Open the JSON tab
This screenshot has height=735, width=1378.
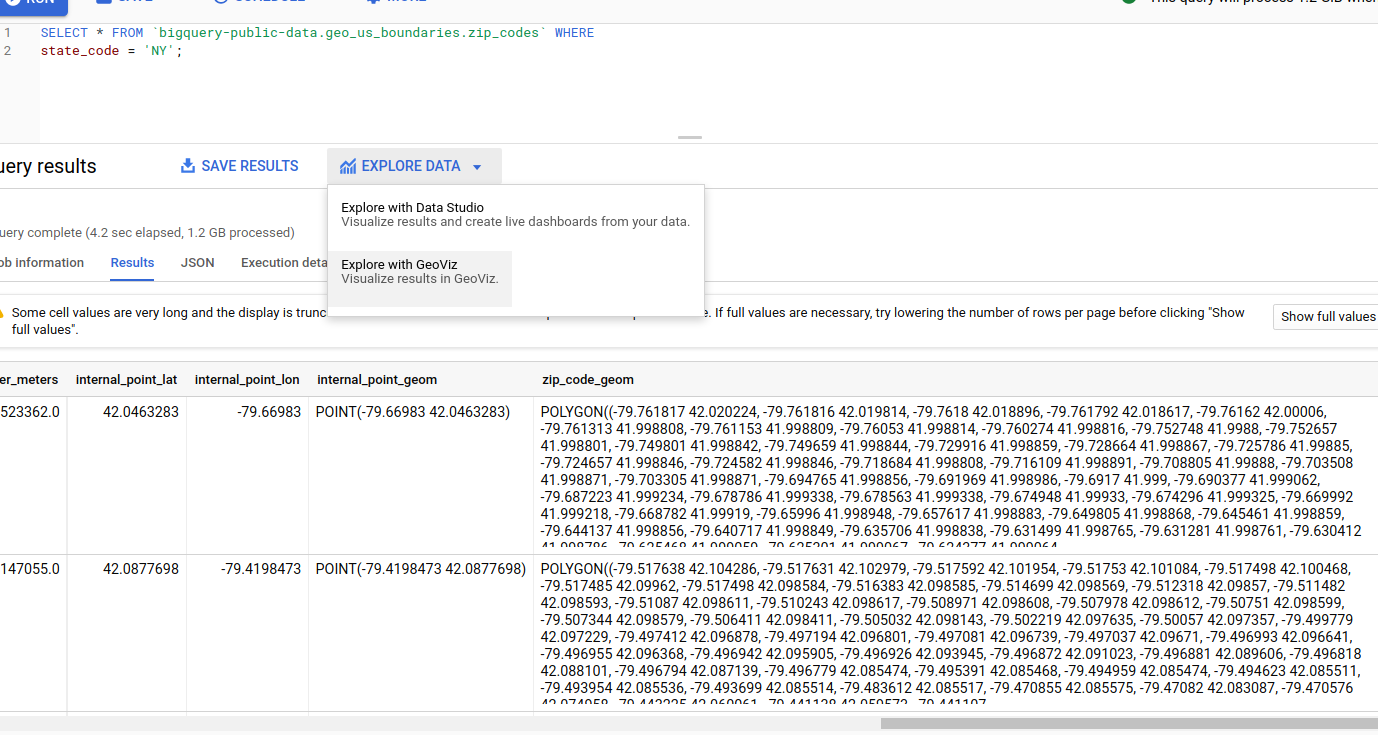click(x=197, y=263)
